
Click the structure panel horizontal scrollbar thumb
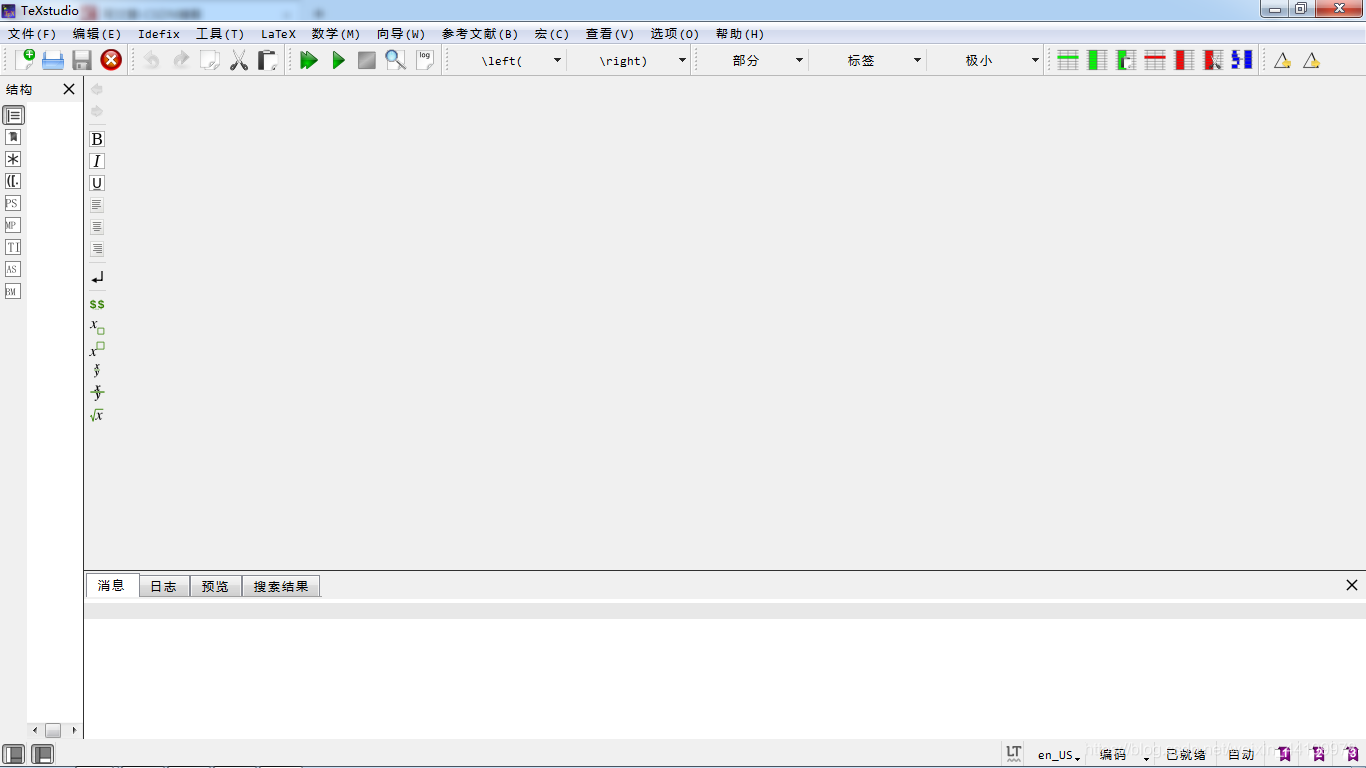pyautogui.click(x=53, y=730)
